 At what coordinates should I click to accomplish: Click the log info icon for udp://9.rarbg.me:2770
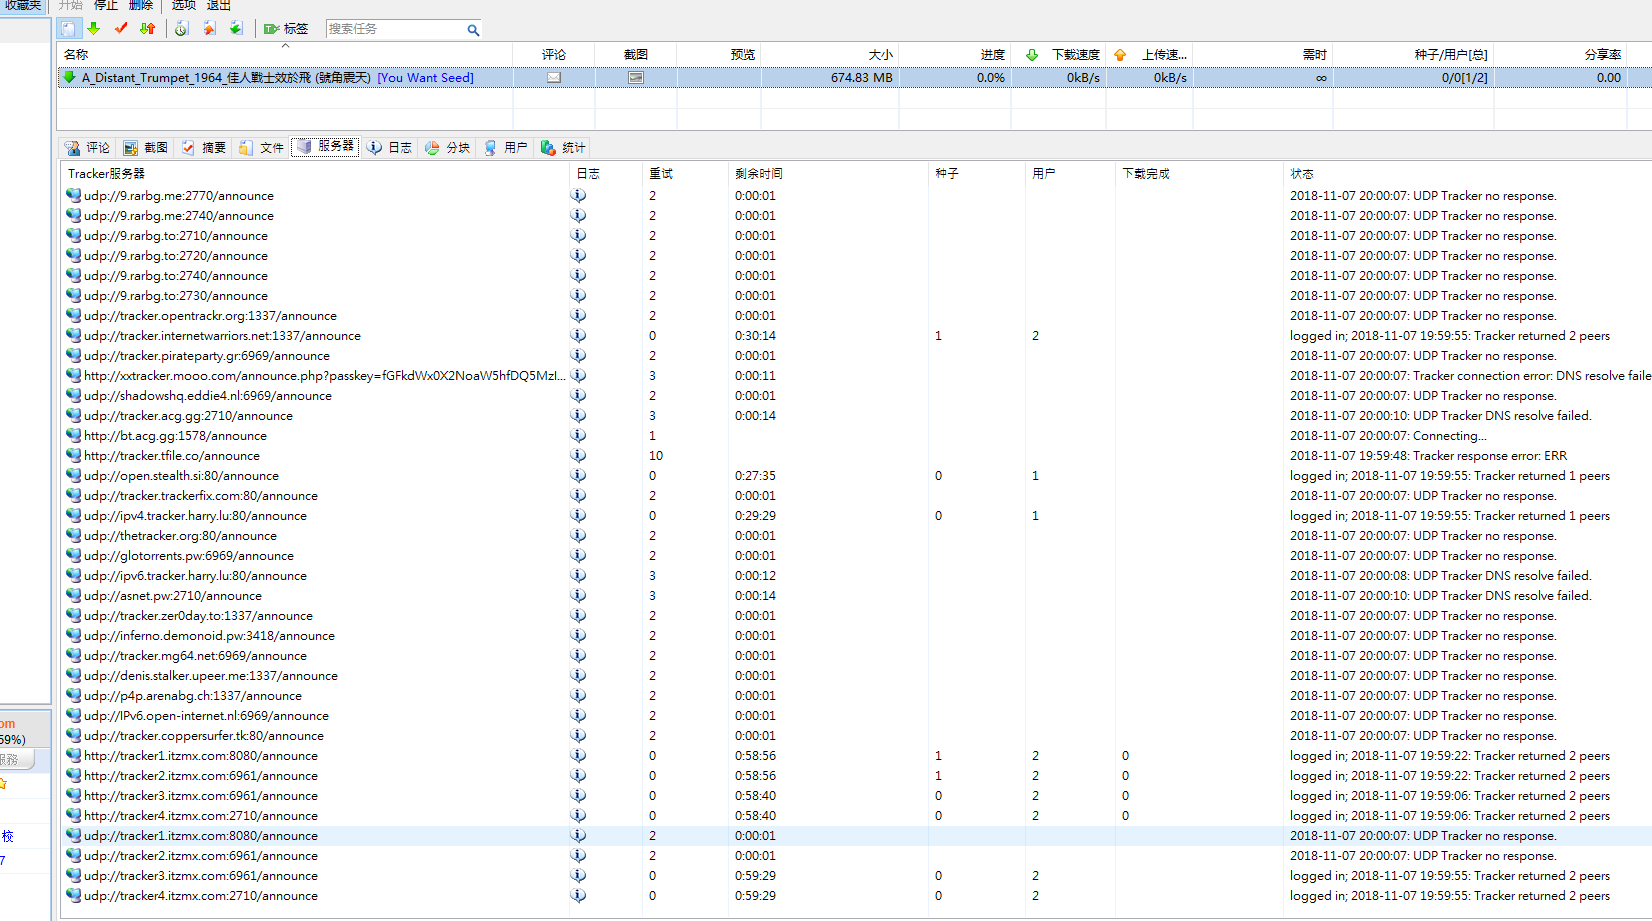click(x=578, y=196)
